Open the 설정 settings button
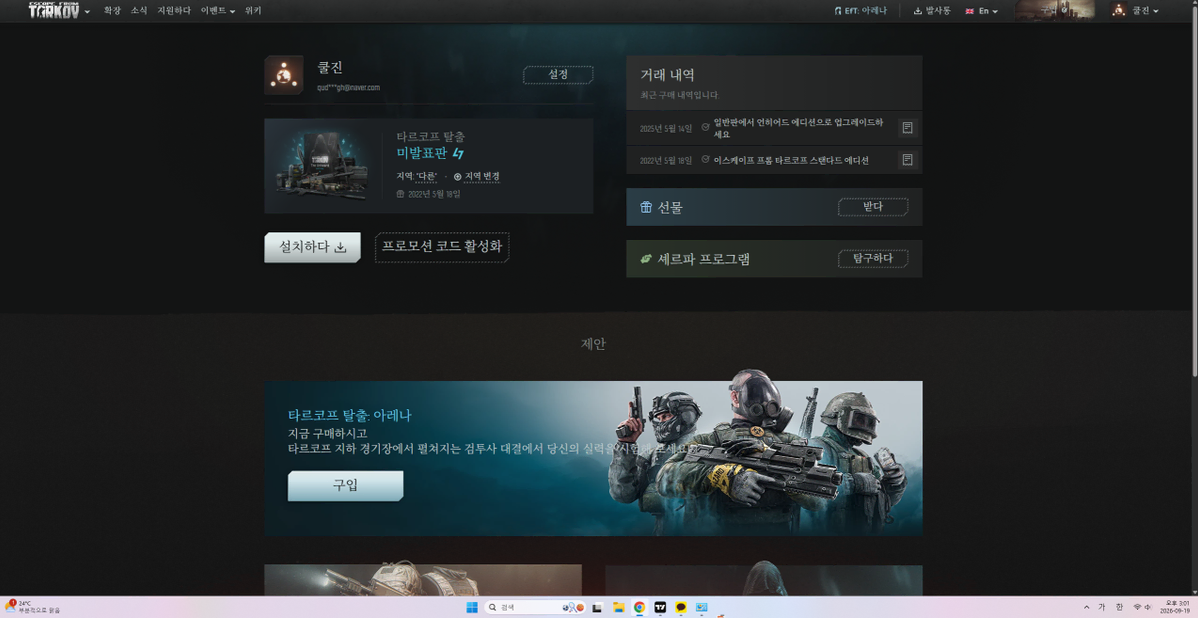This screenshot has height=618, width=1198. (x=558, y=75)
